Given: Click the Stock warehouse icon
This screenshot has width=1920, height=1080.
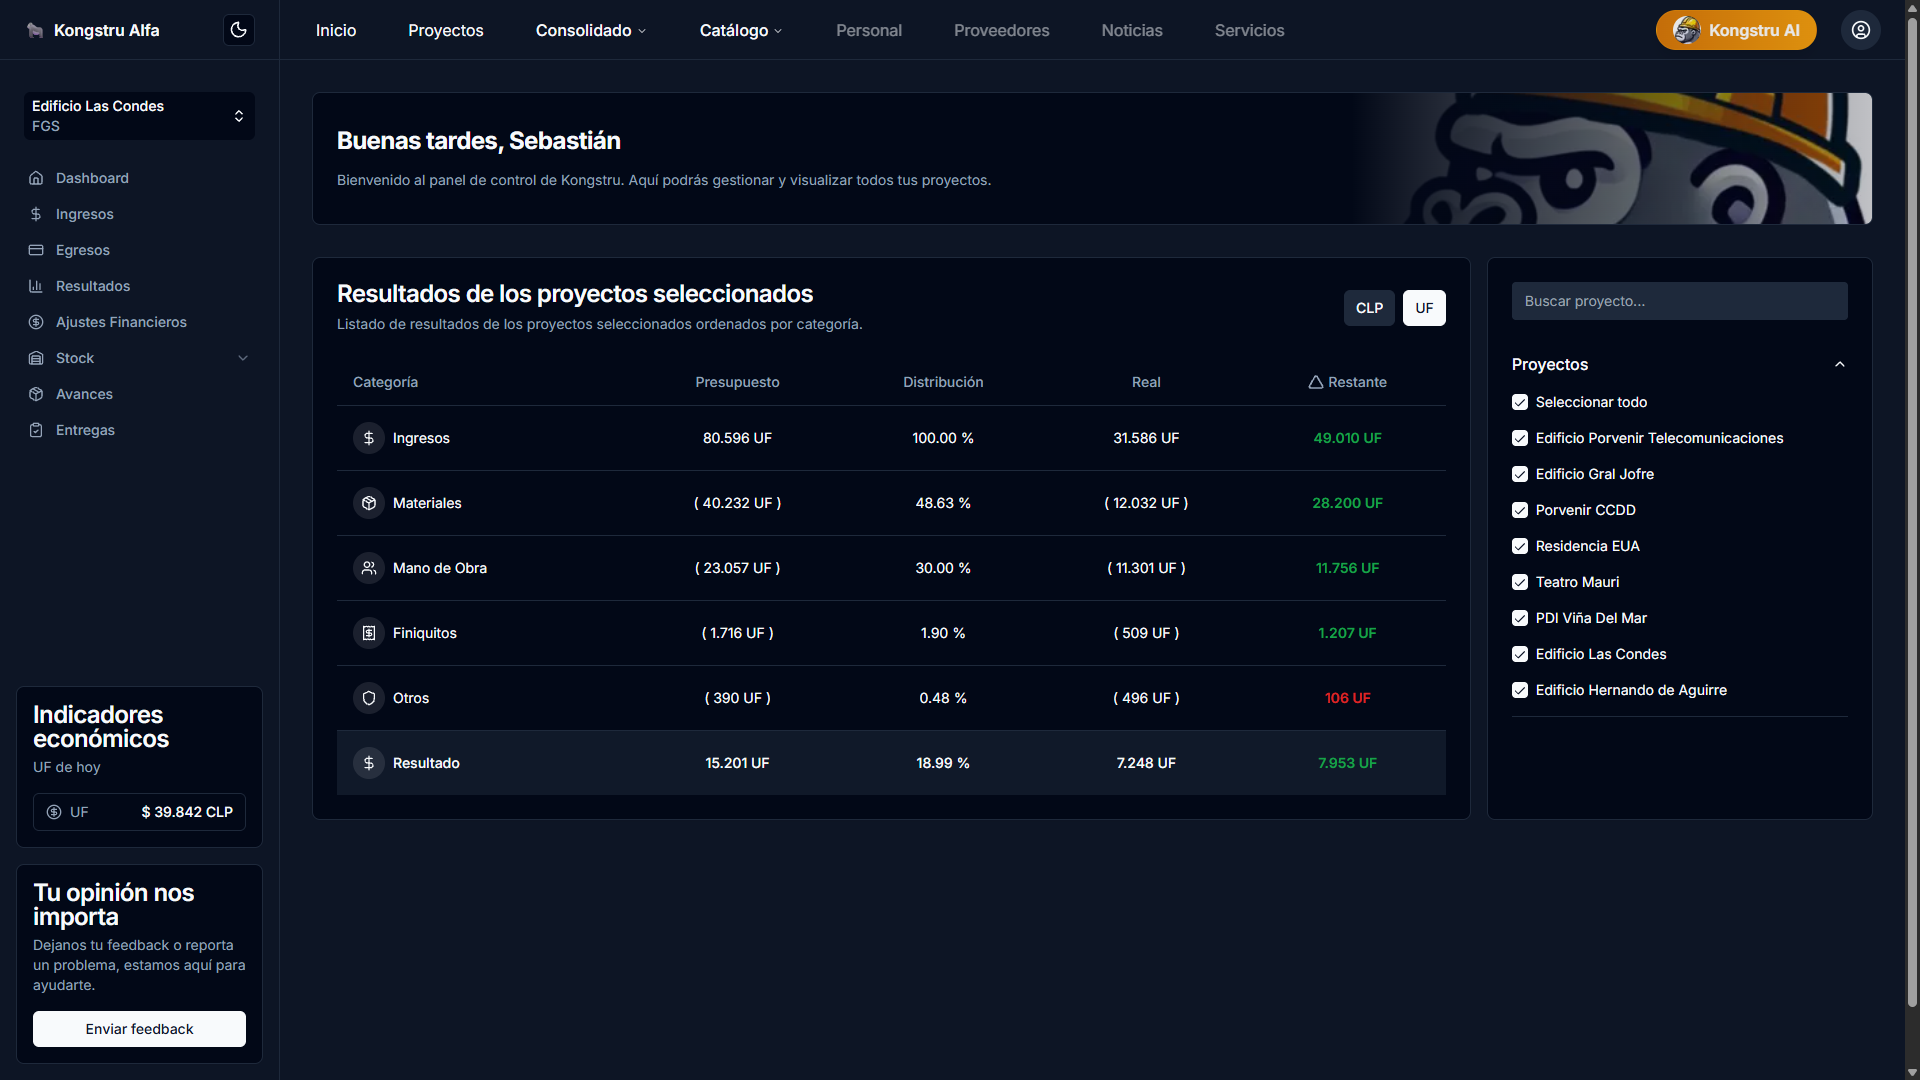Looking at the screenshot, I should click(x=36, y=358).
